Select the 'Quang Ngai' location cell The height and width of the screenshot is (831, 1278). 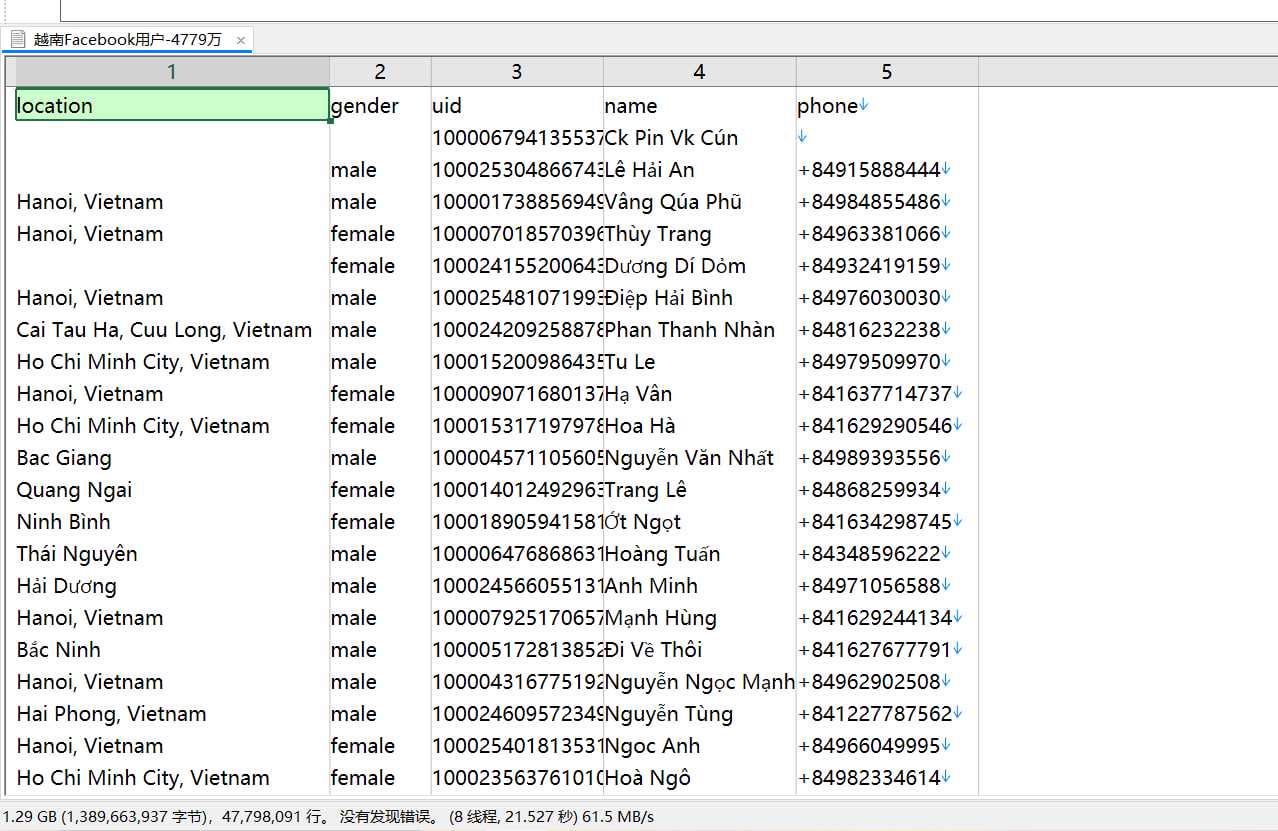pyautogui.click(x=172, y=490)
